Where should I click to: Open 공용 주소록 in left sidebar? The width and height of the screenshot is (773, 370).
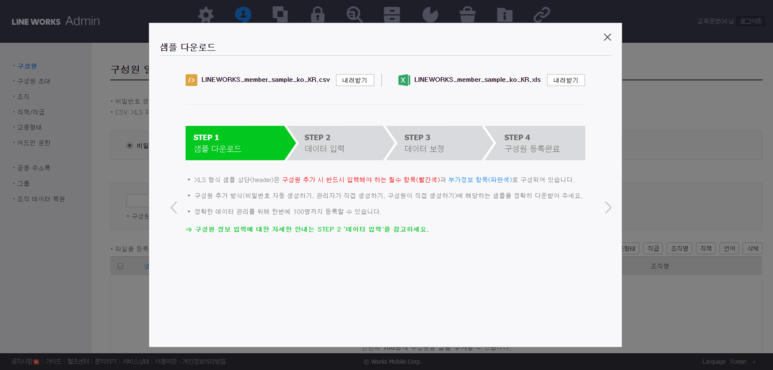pyautogui.click(x=34, y=168)
